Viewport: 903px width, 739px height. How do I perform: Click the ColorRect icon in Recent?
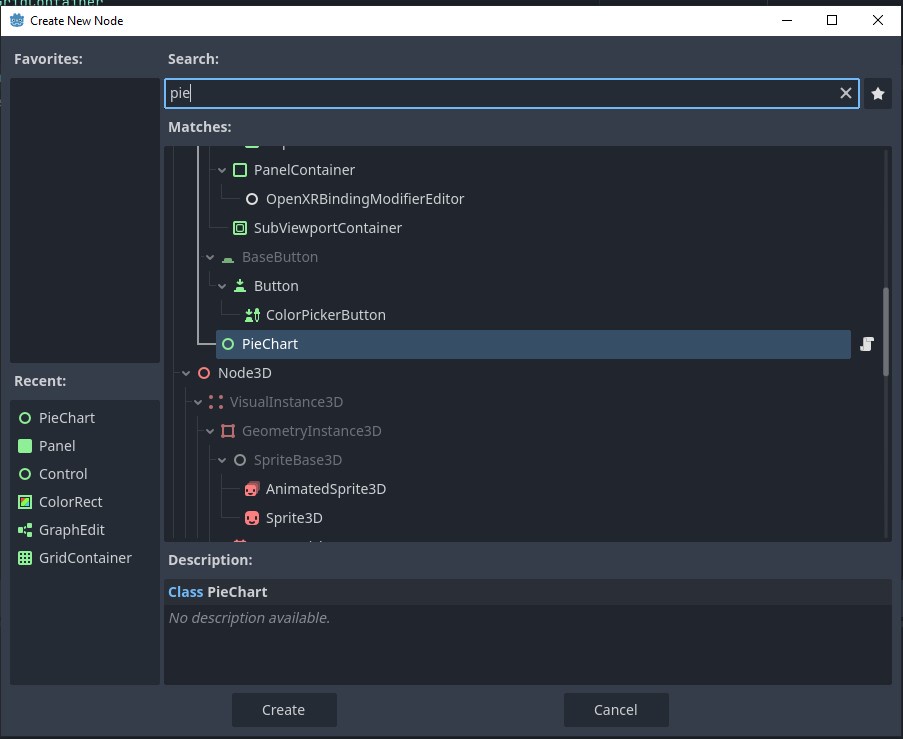(24, 501)
